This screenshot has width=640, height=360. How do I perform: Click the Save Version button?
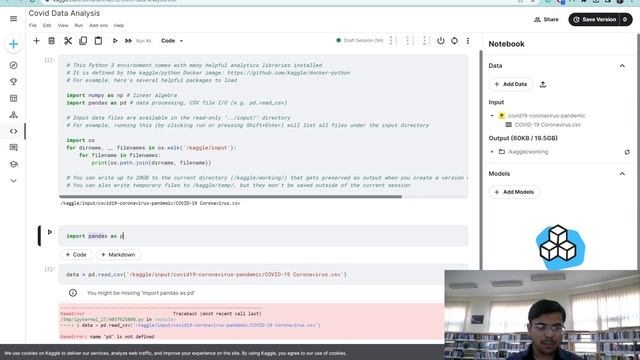point(594,20)
